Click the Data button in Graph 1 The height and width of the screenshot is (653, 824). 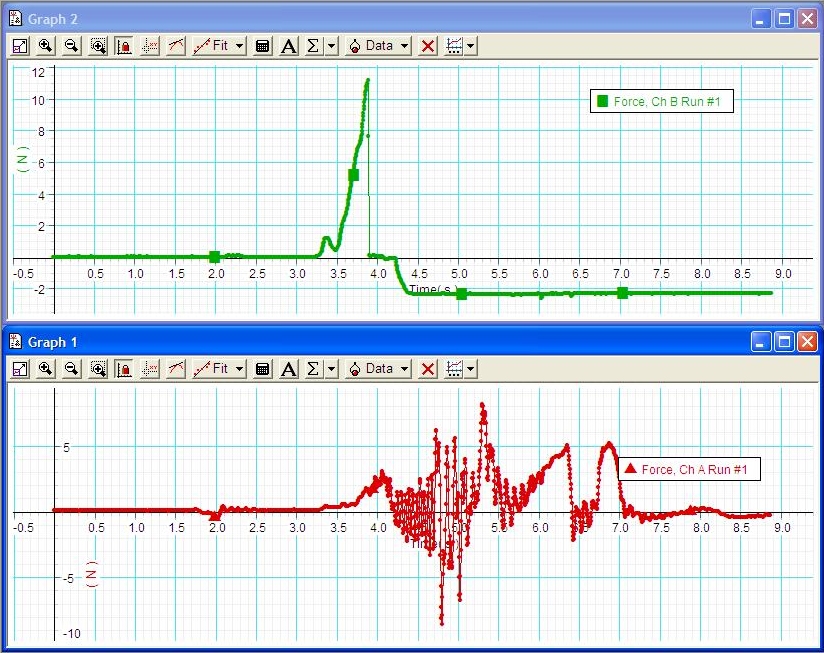[371, 369]
